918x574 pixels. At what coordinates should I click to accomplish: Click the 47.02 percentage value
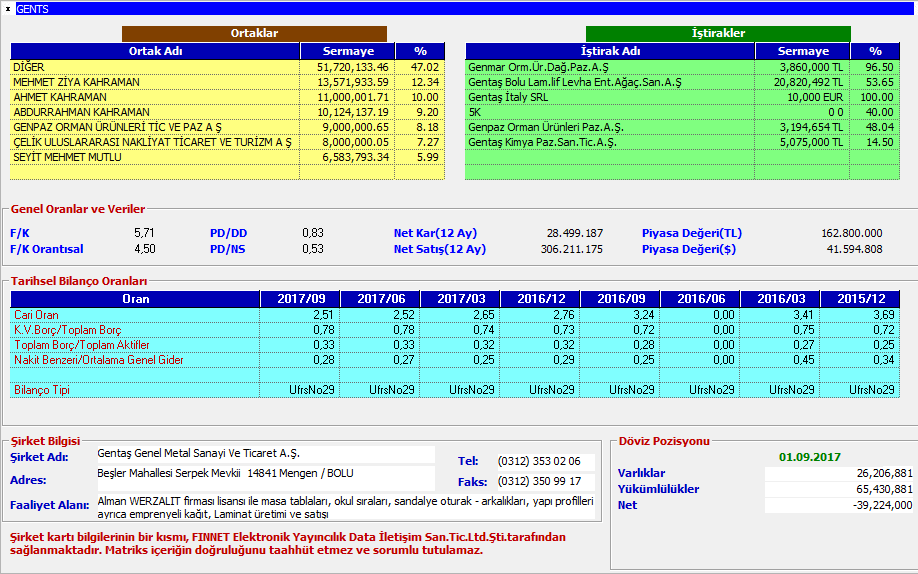pos(424,67)
